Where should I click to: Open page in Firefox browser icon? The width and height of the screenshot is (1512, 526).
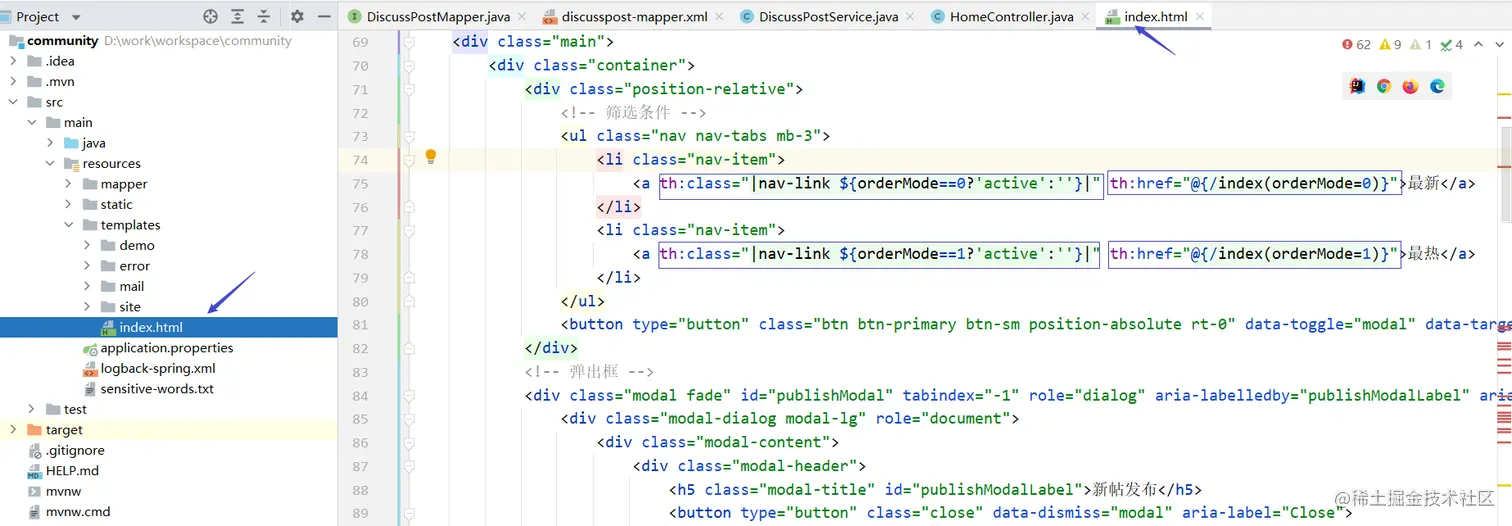pos(1410,86)
